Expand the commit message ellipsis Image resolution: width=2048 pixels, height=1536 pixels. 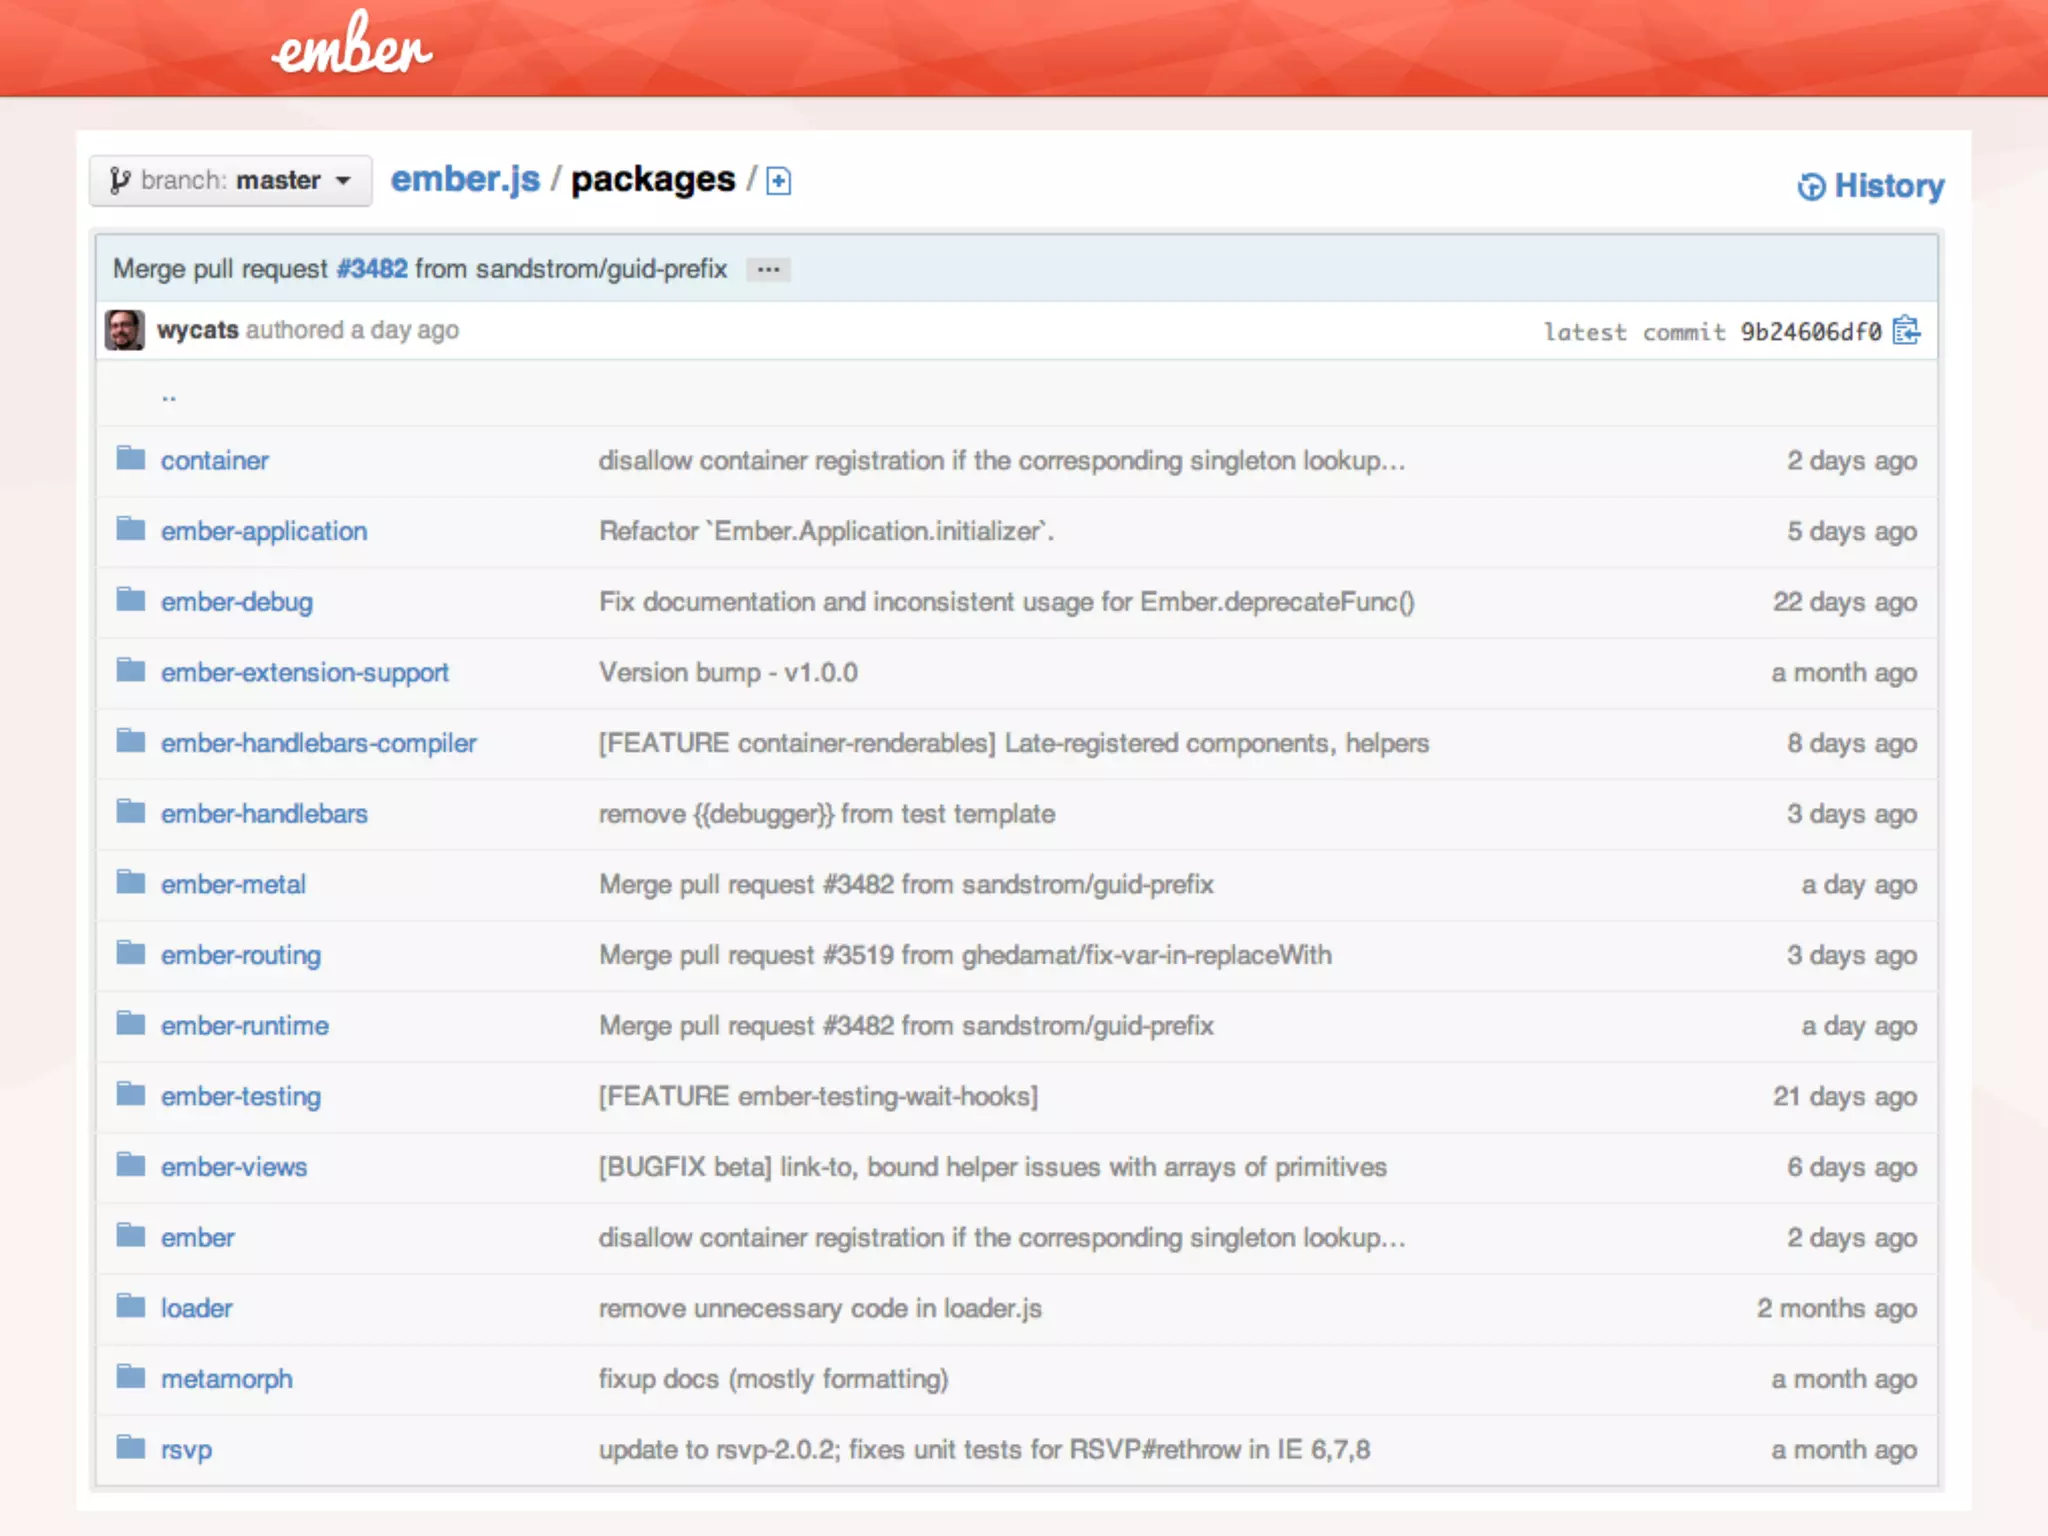[x=768, y=270]
